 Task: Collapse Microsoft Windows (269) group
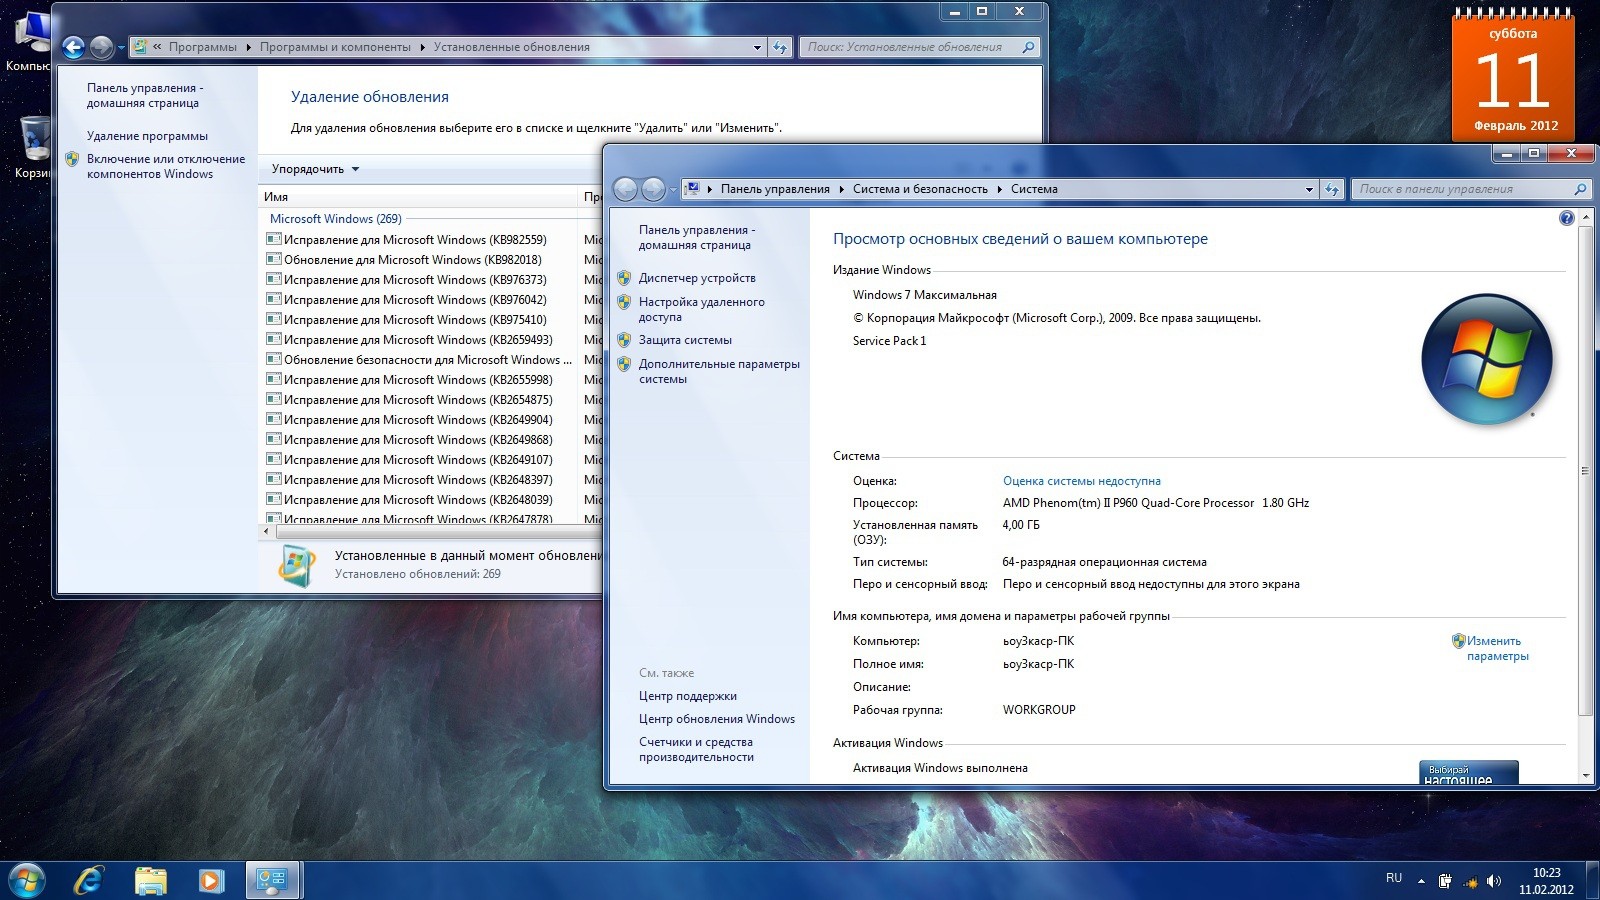click(x=336, y=219)
